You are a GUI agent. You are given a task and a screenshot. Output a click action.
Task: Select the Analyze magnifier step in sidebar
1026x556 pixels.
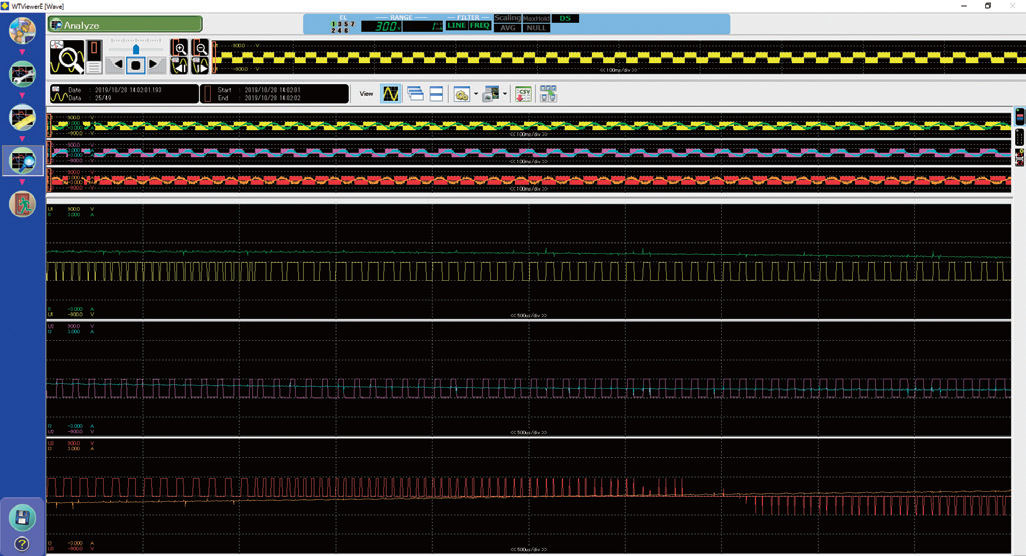(x=22, y=161)
